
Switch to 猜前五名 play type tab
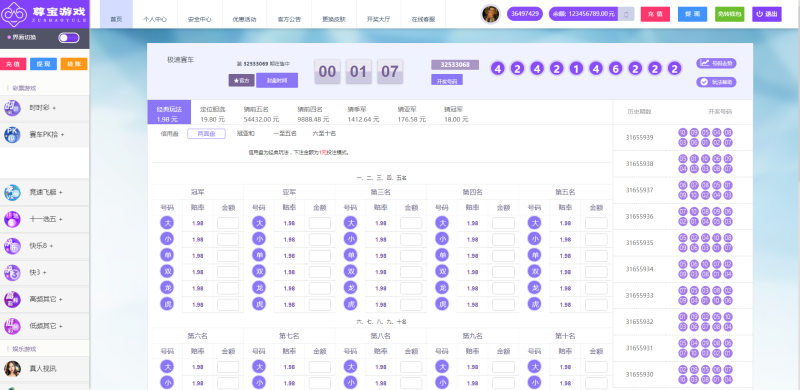coord(261,114)
